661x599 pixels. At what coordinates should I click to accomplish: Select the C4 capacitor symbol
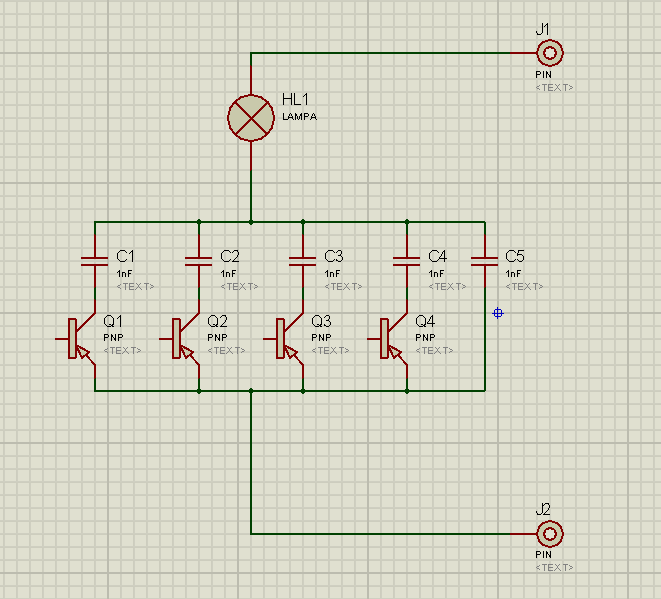(x=407, y=260)
